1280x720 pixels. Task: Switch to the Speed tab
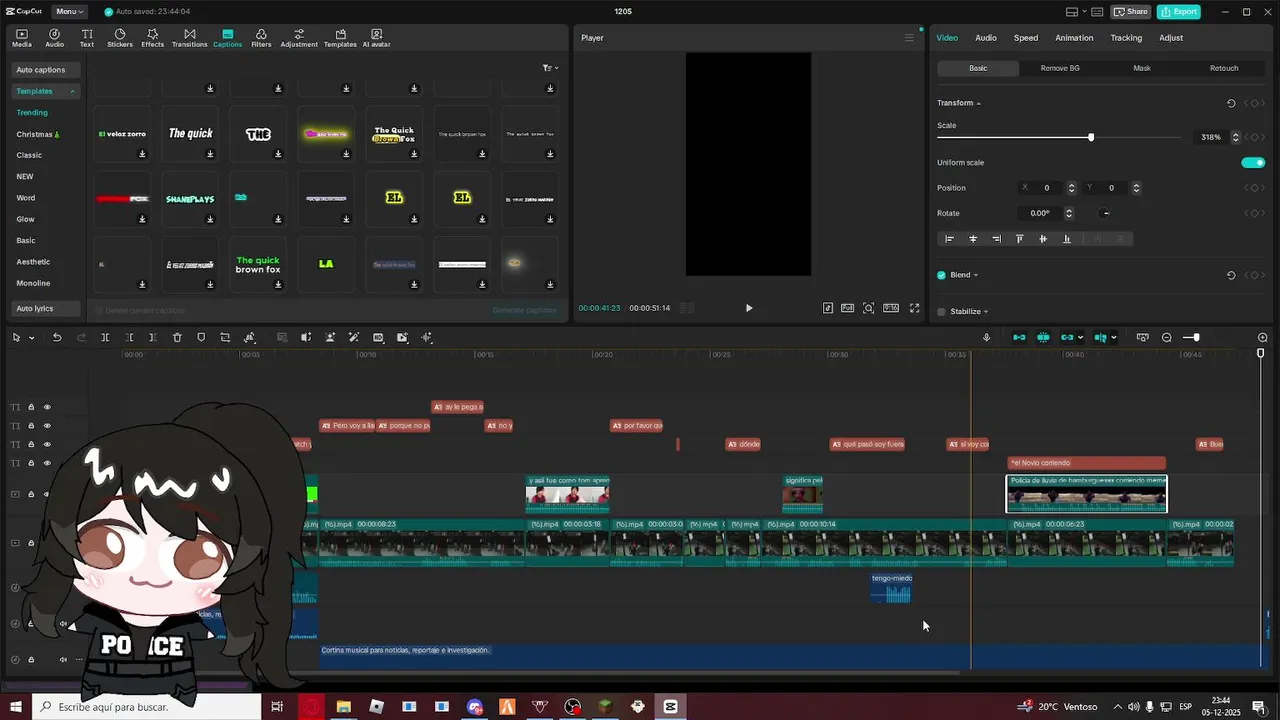pyautogui.click(x=1026, y=38)
